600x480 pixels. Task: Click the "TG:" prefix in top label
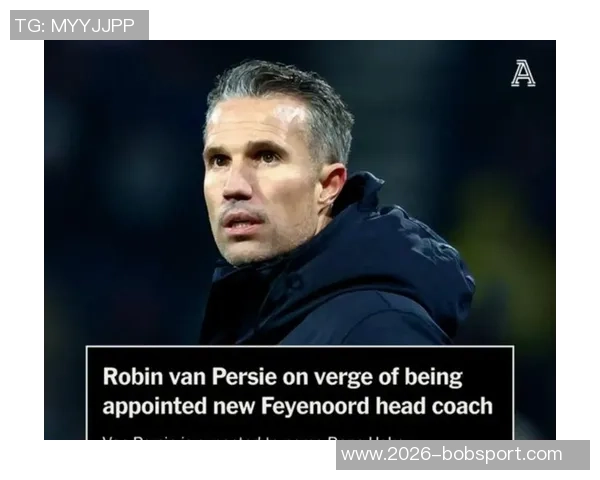[x=30, y=26]
